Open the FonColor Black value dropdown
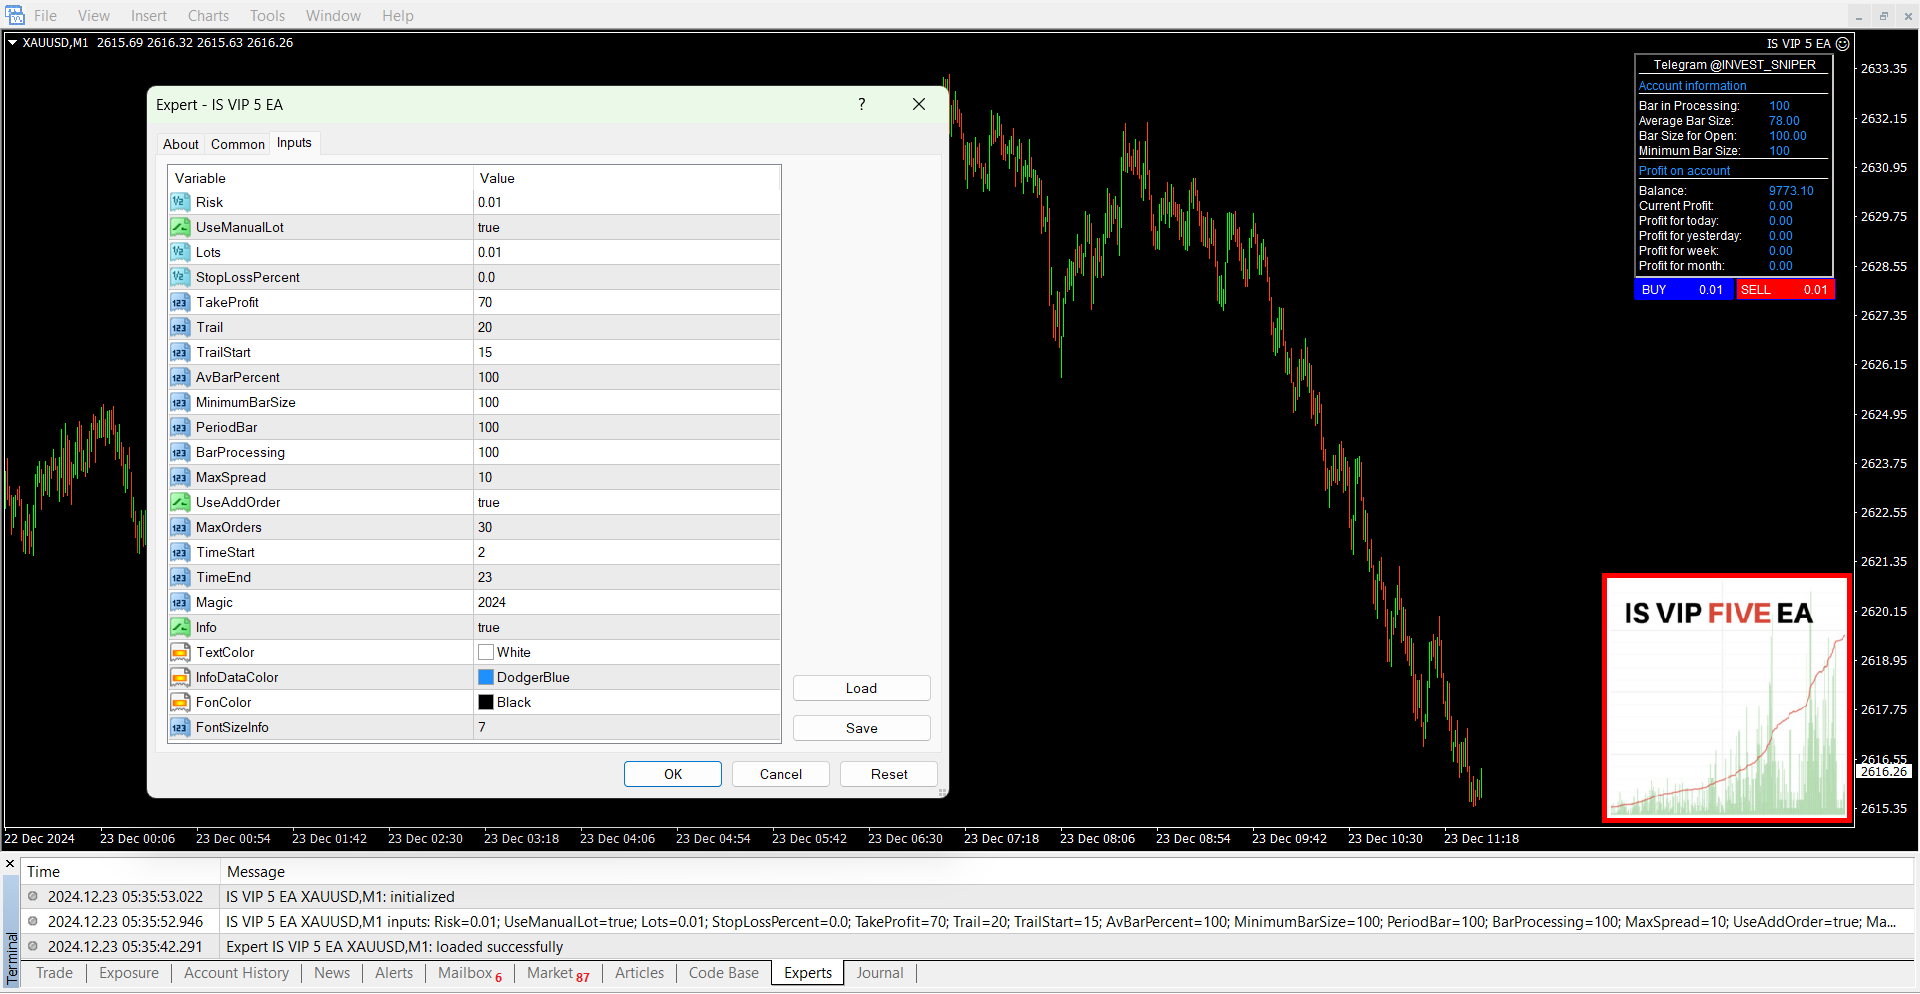The height and width of the screenshot is (994, 1920). point(625,702)
